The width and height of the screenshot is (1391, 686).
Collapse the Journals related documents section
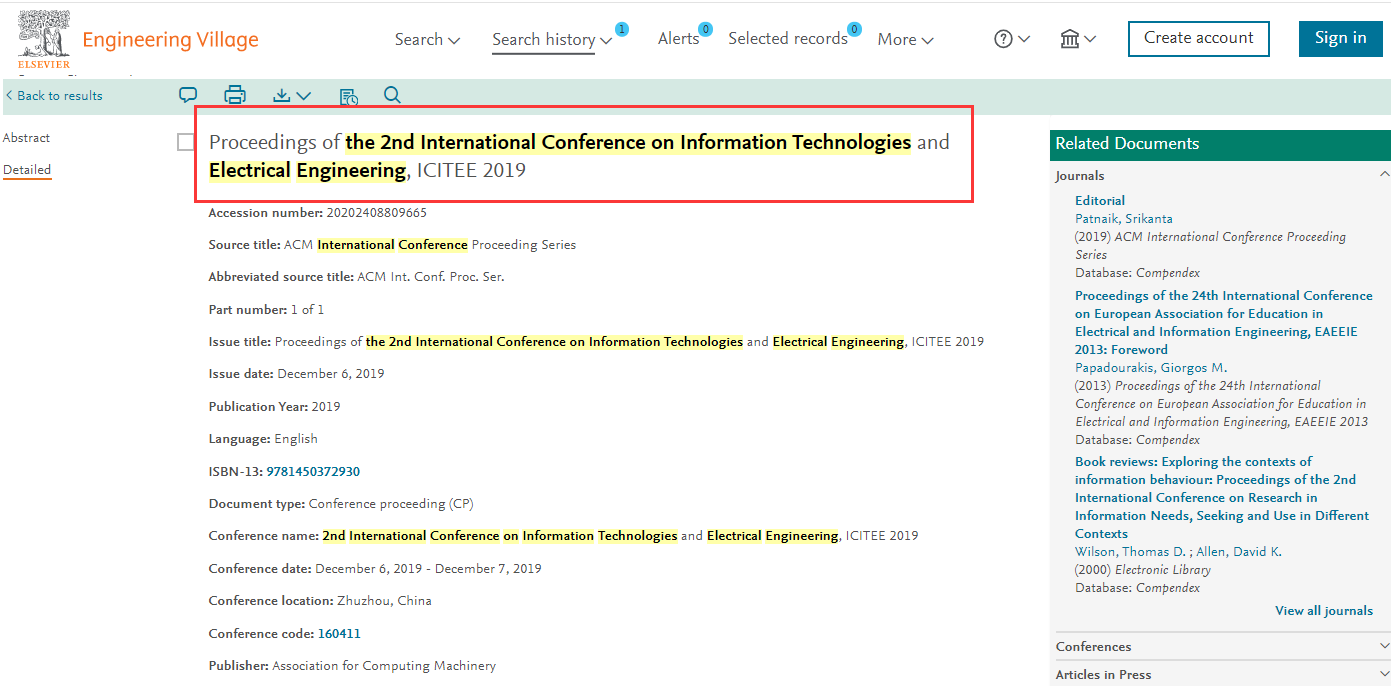coord(1384,176)
